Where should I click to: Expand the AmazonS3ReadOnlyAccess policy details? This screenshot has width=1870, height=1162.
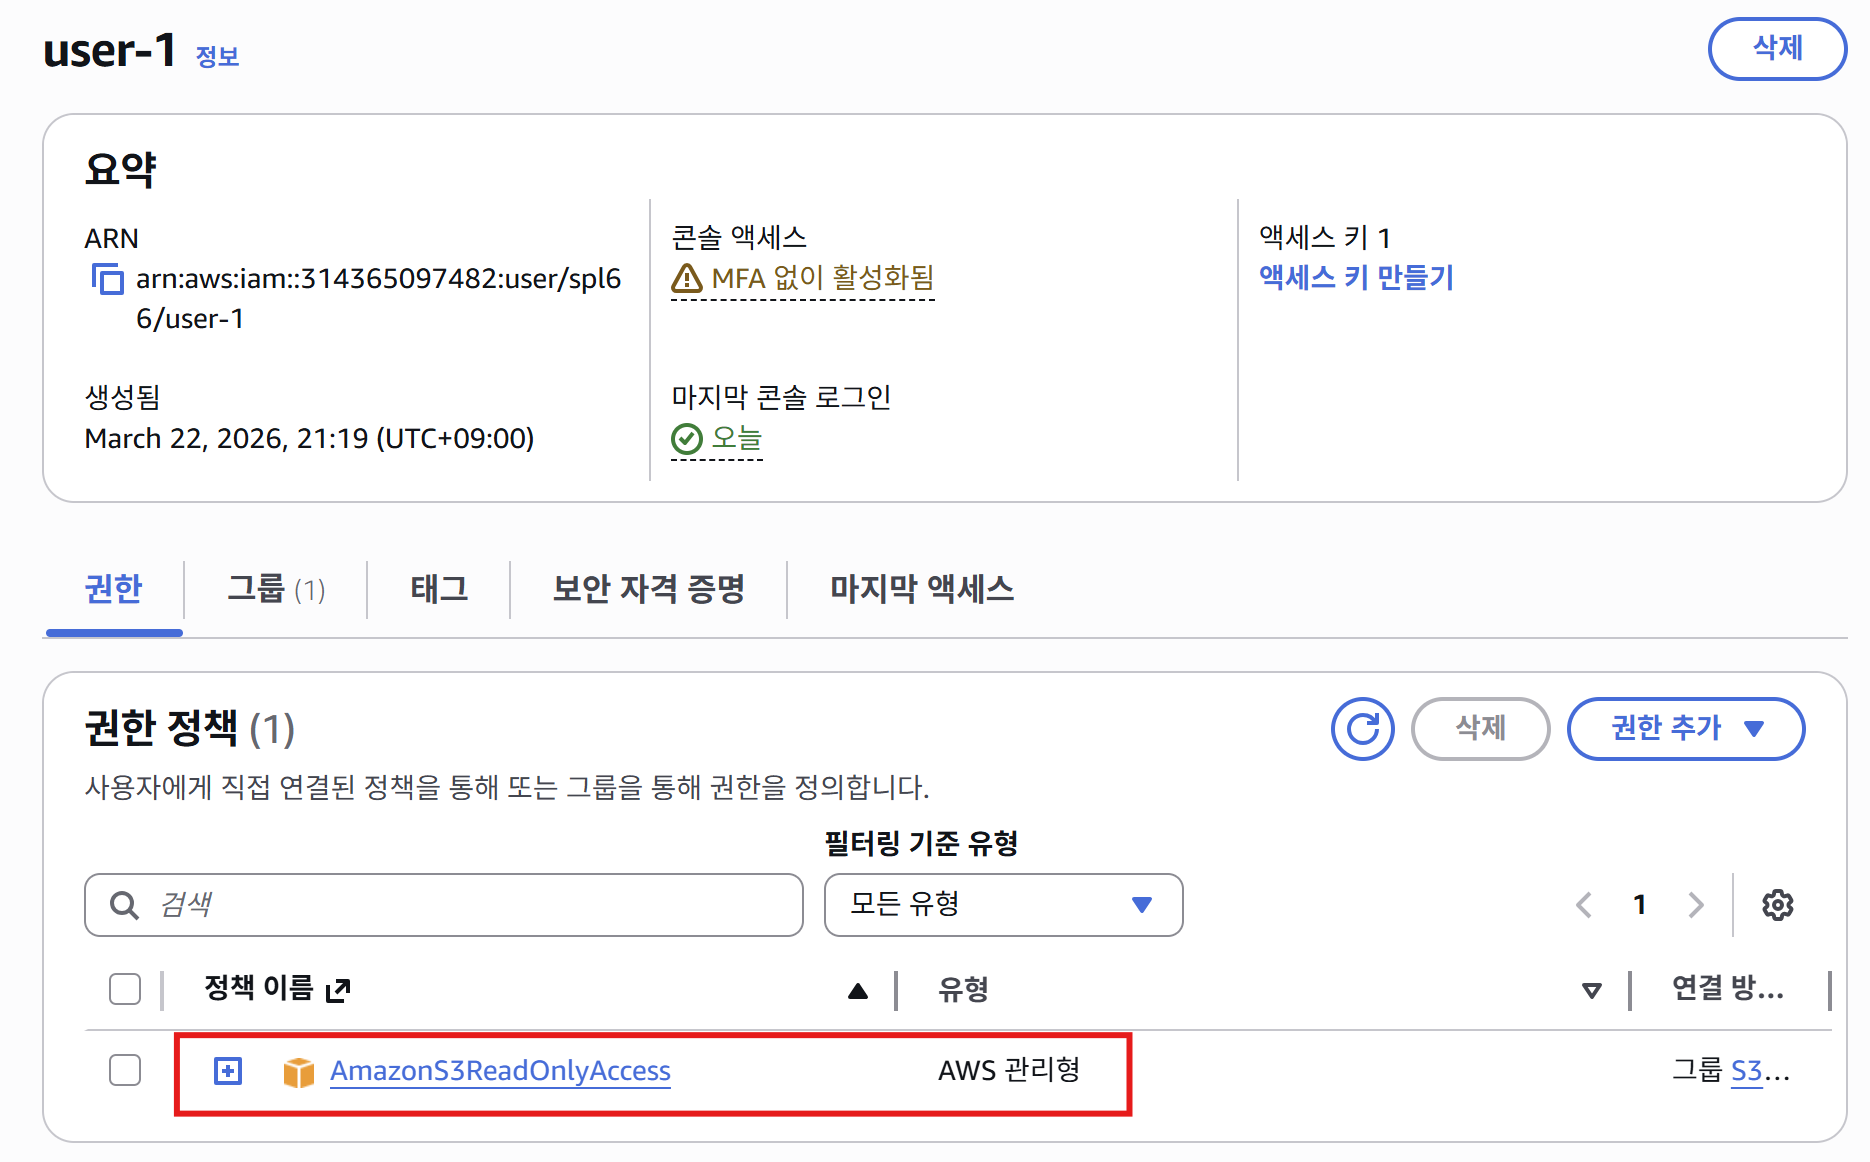[x=227, y=1070]
